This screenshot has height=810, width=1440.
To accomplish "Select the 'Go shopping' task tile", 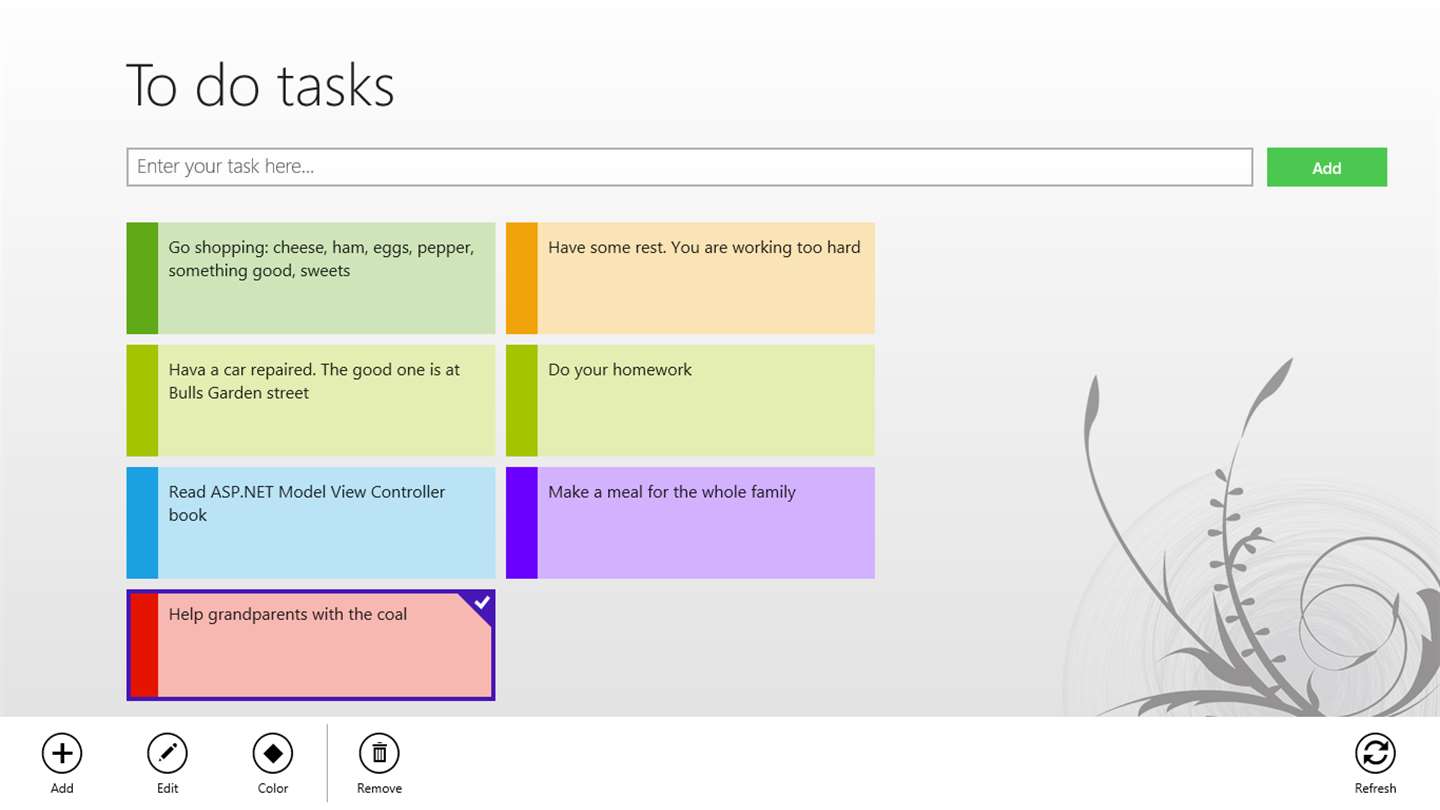I will [326, 278].
